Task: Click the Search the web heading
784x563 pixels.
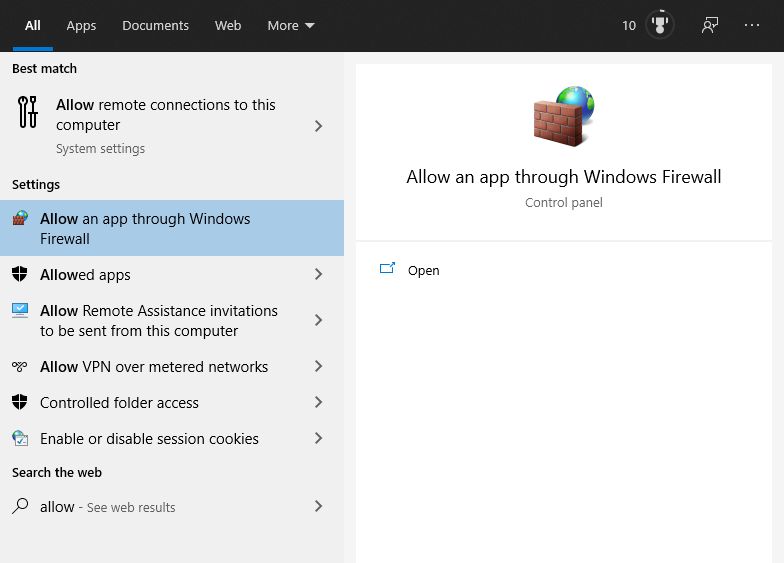Action: click(x=56, y=472)
